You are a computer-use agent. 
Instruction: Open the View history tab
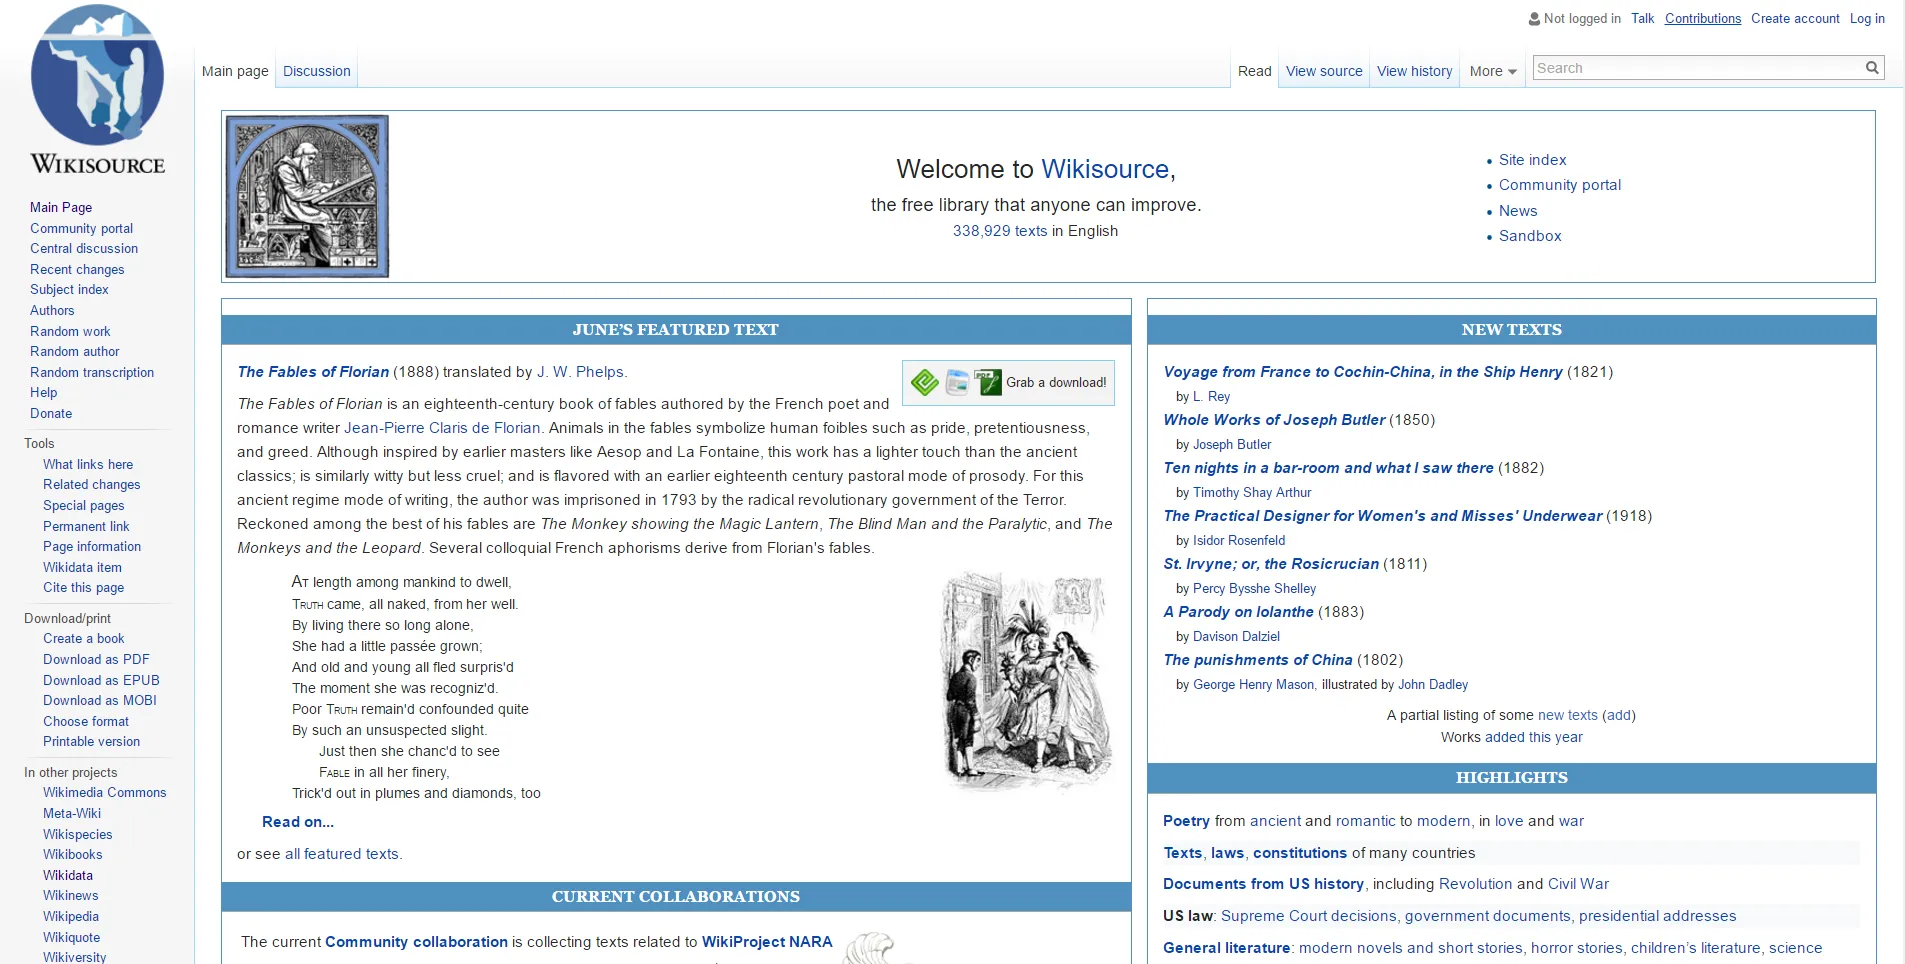[x=1413, y=71]
